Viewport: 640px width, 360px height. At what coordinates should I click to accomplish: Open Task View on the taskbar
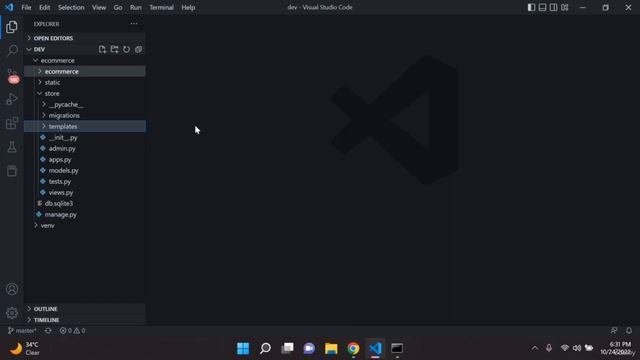pyautogui.click(x=287, y=349)
